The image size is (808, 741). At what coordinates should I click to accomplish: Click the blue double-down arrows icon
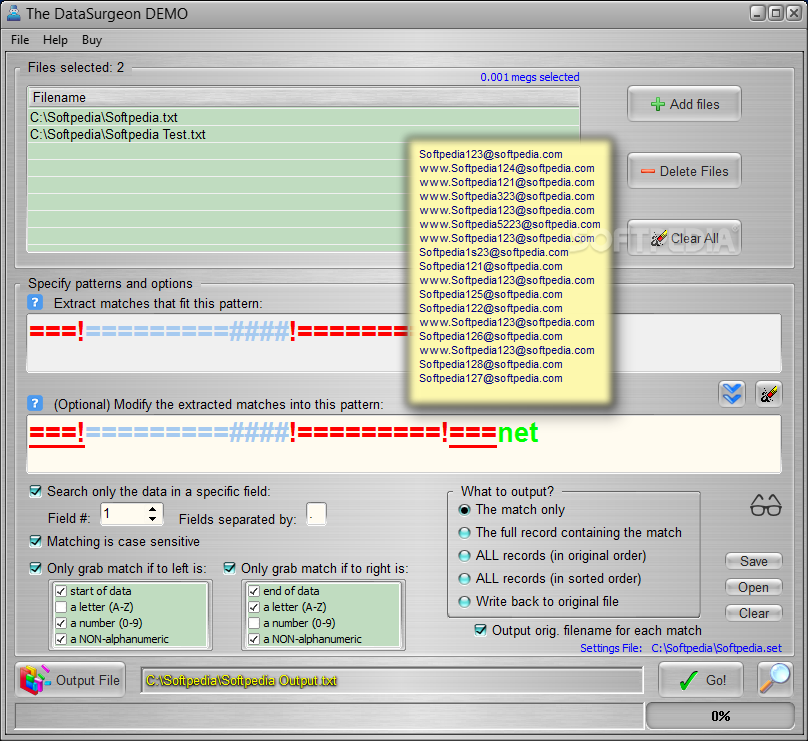732,394
